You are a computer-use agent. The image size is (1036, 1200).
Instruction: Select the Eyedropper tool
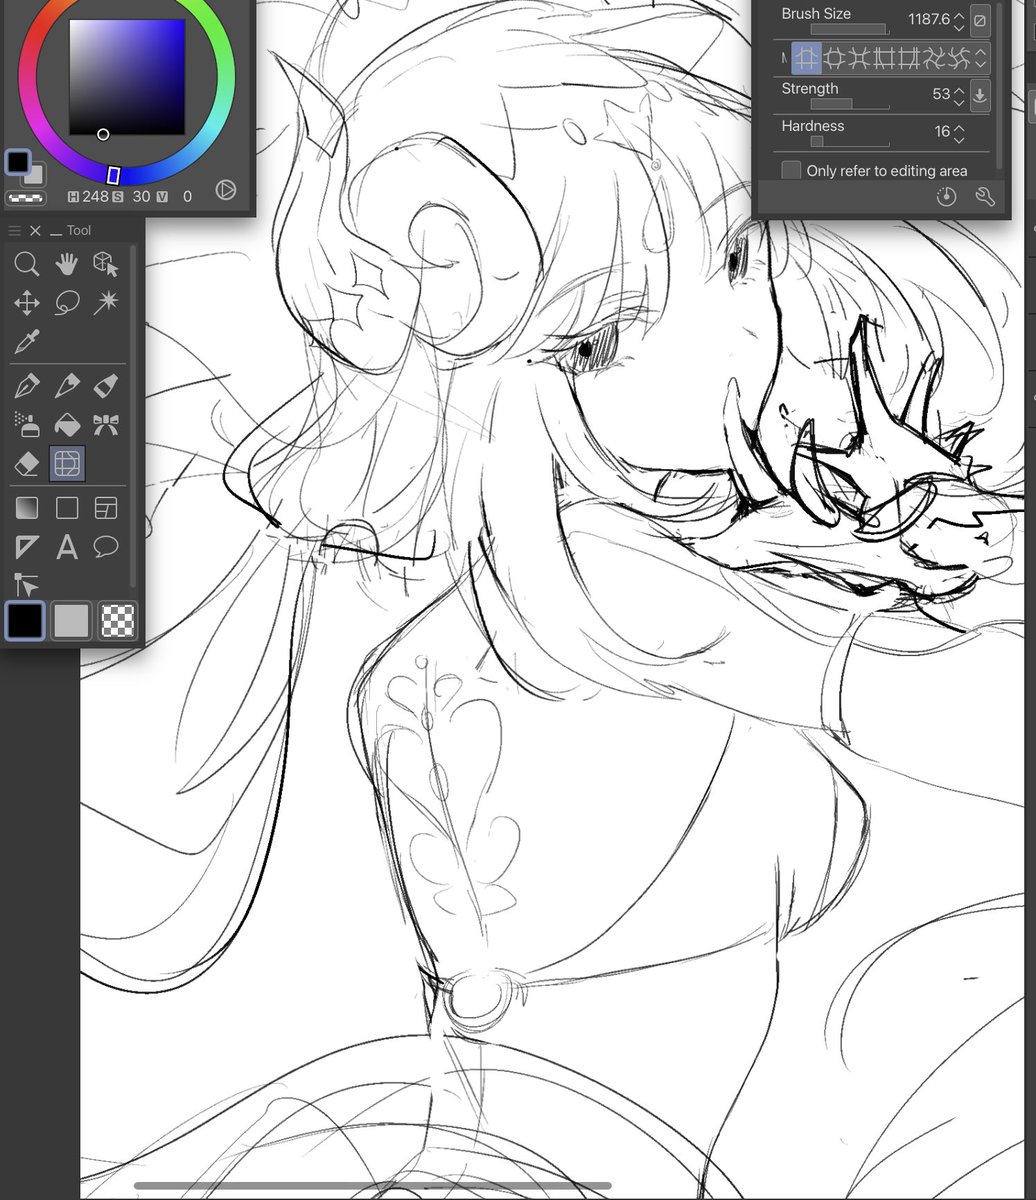27,342
